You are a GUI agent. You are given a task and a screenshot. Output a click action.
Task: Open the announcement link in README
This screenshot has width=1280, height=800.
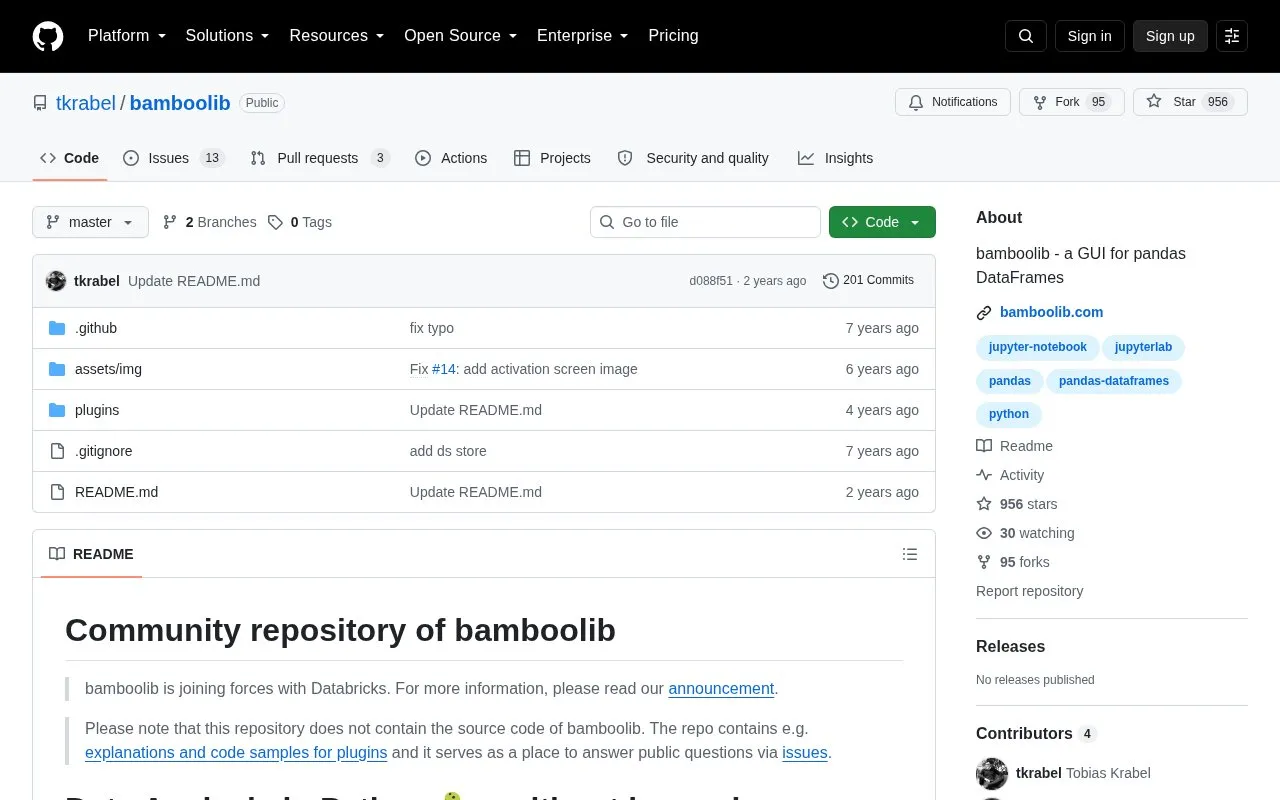pyautogui.click(x=721, y=688)
